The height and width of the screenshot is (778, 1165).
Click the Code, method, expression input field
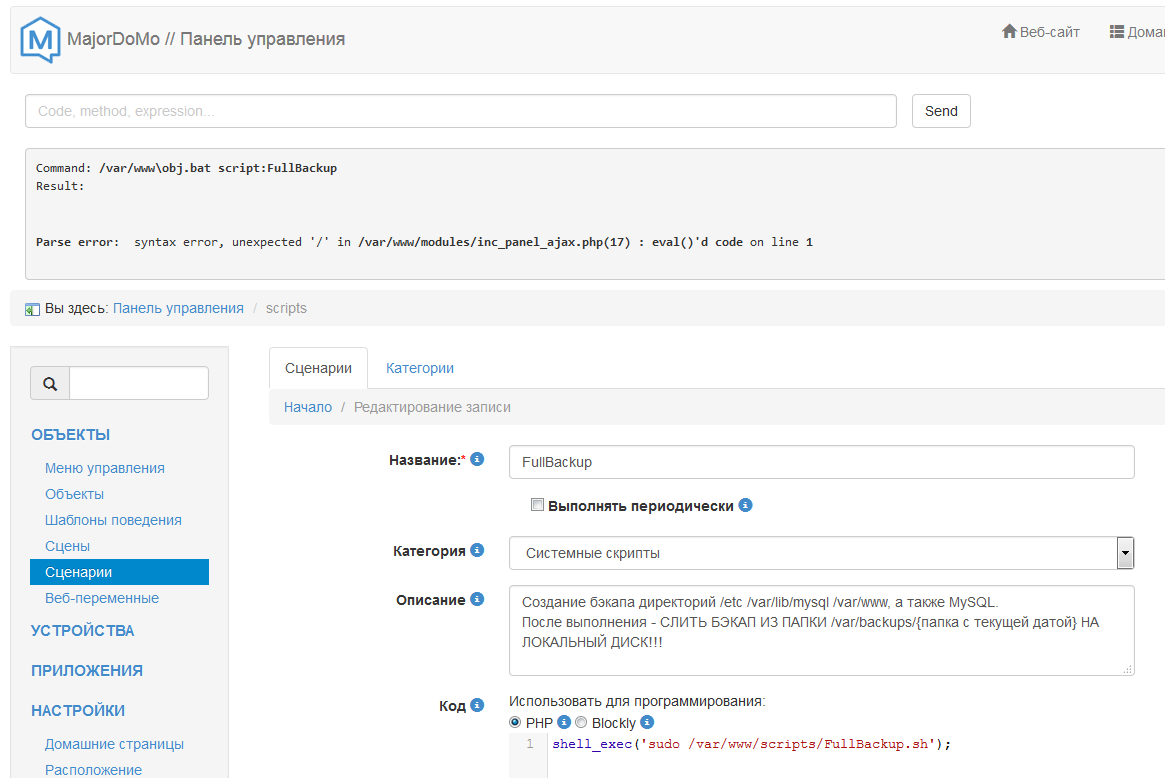tap(460, 111)
